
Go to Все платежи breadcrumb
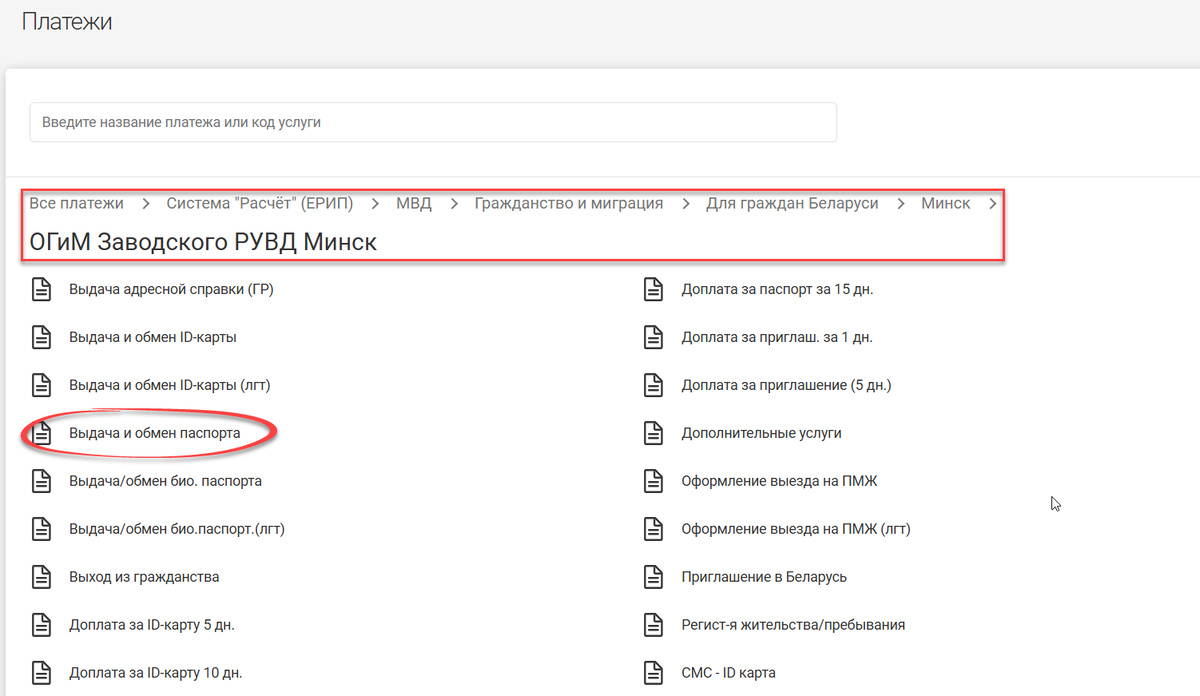point(77,204)
